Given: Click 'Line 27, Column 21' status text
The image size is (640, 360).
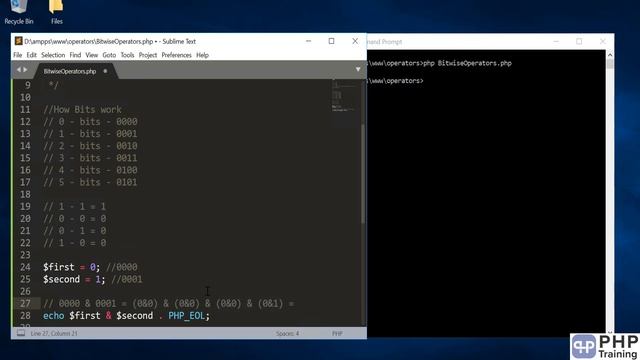Looking at the screenshot, I should click(54, 333).
